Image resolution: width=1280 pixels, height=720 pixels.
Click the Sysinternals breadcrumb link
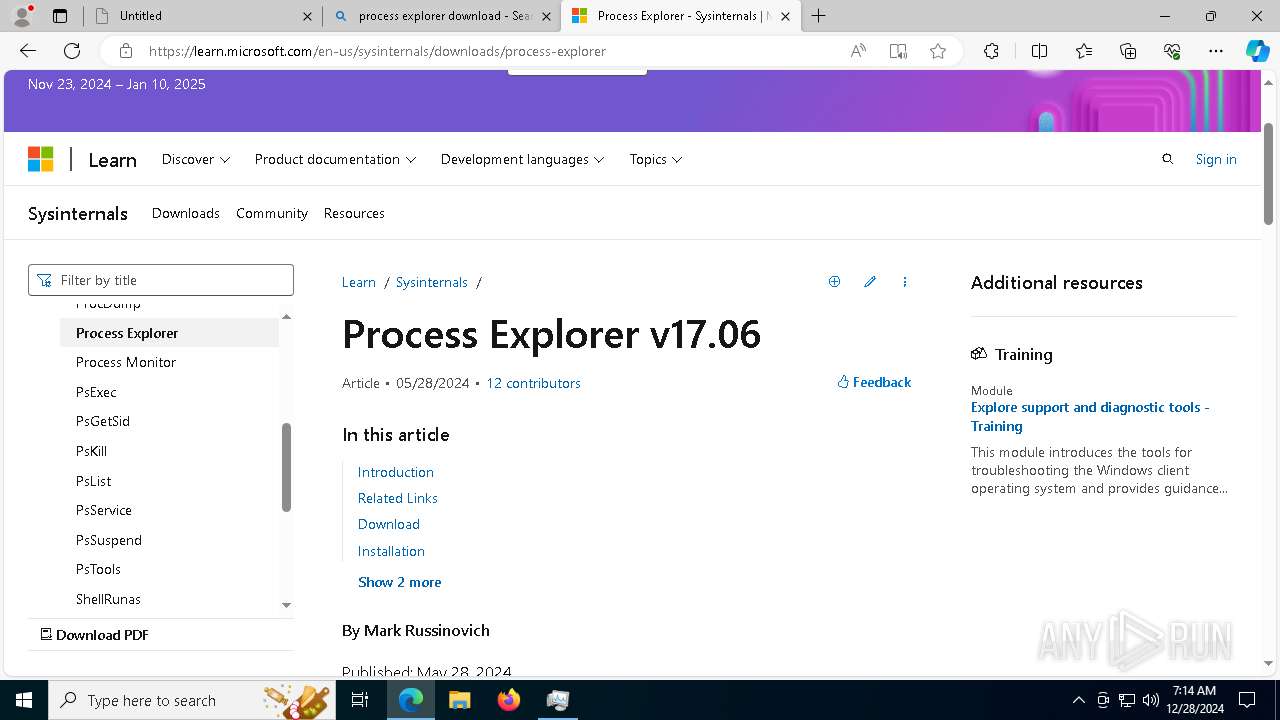[x=432, y=282]
